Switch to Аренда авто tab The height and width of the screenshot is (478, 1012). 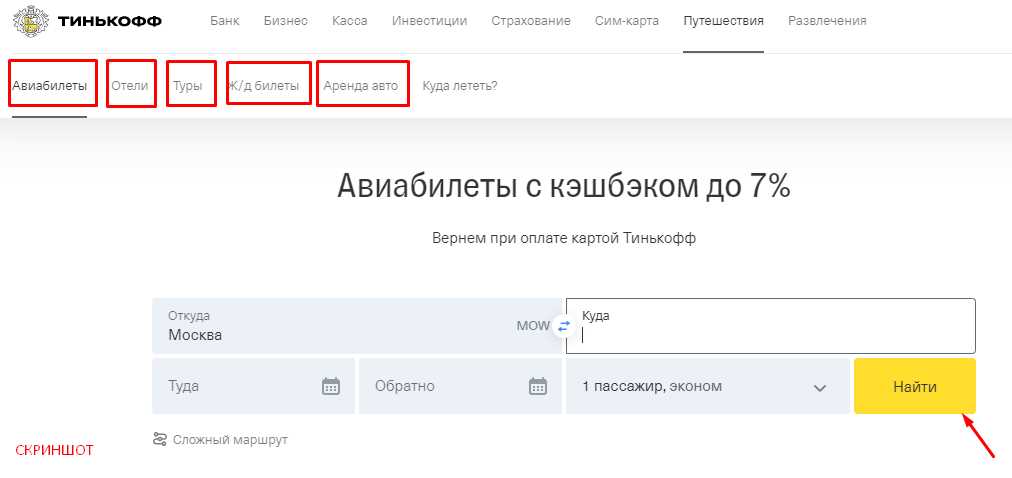(x=361, y=85)
